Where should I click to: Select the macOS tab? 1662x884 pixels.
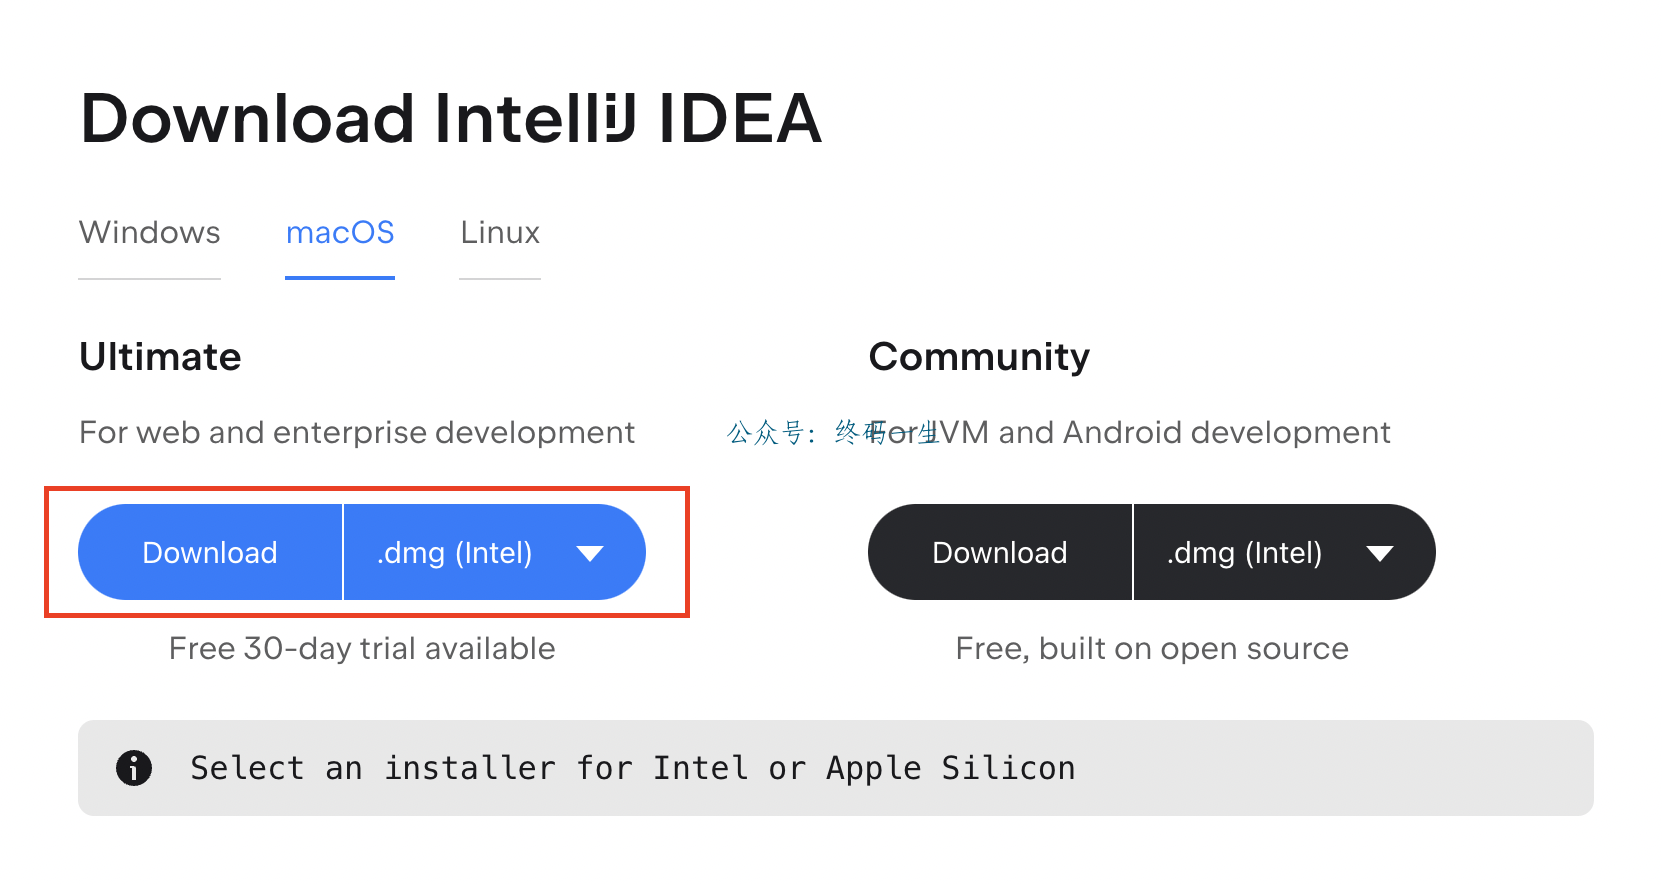pos(340,233)
